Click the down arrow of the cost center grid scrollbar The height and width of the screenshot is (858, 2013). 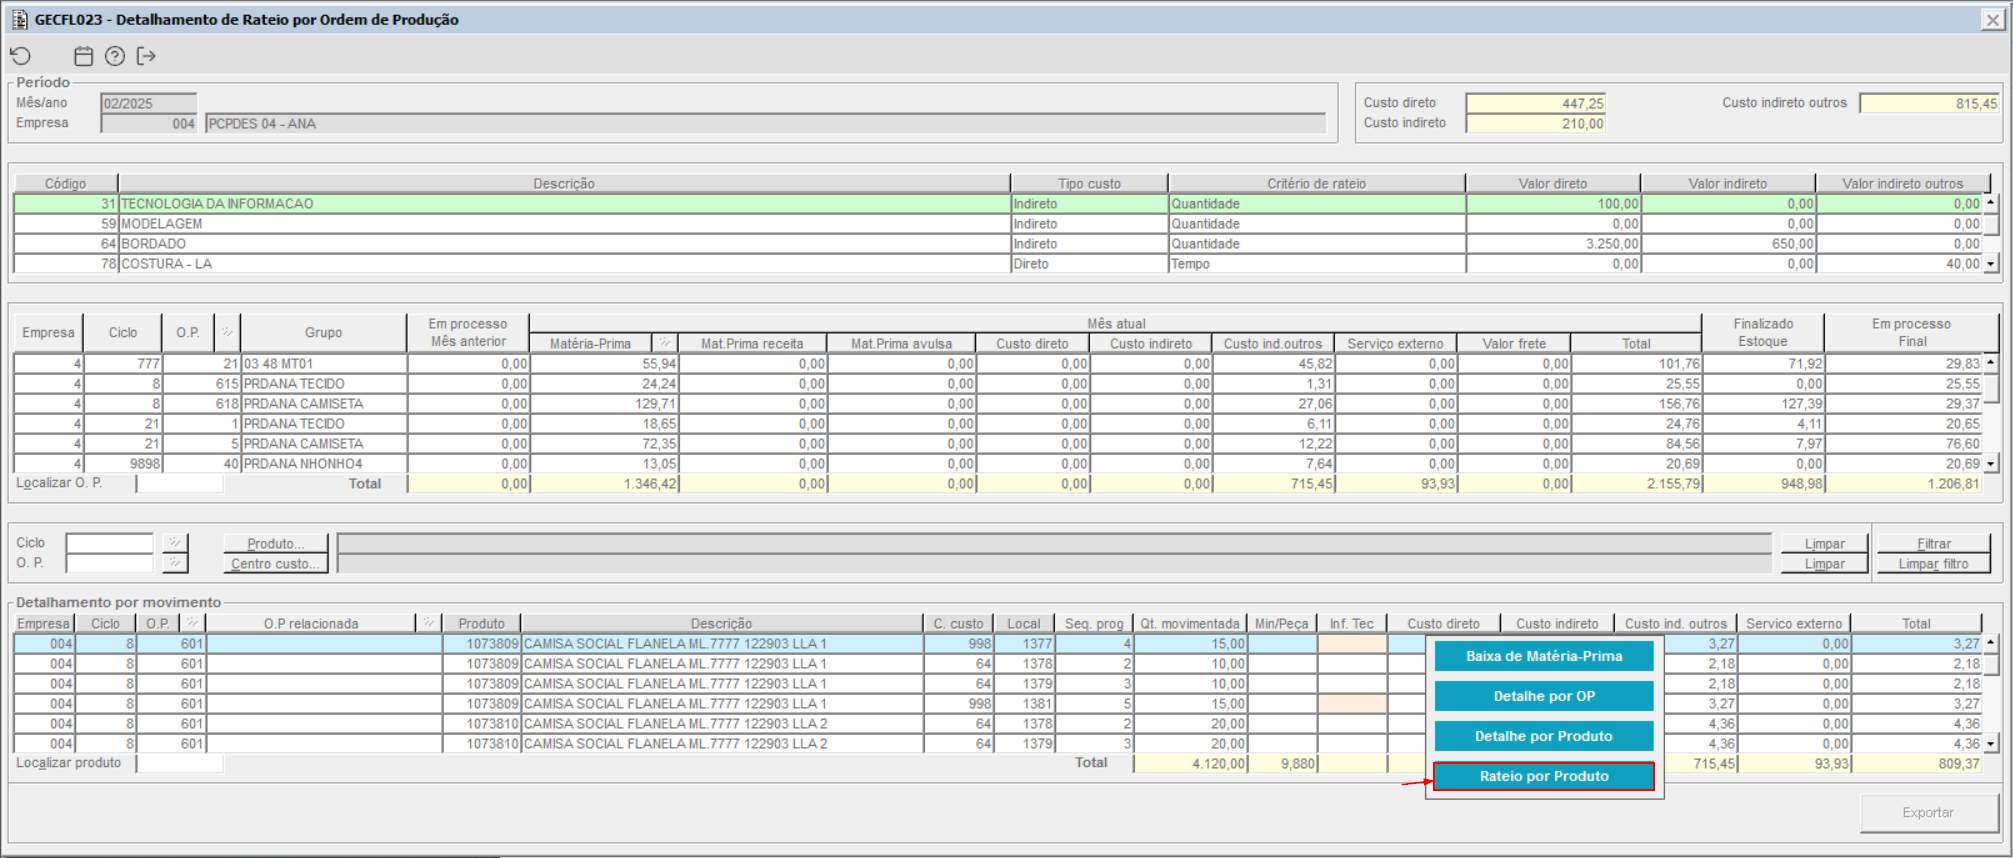coord(1990,264)
